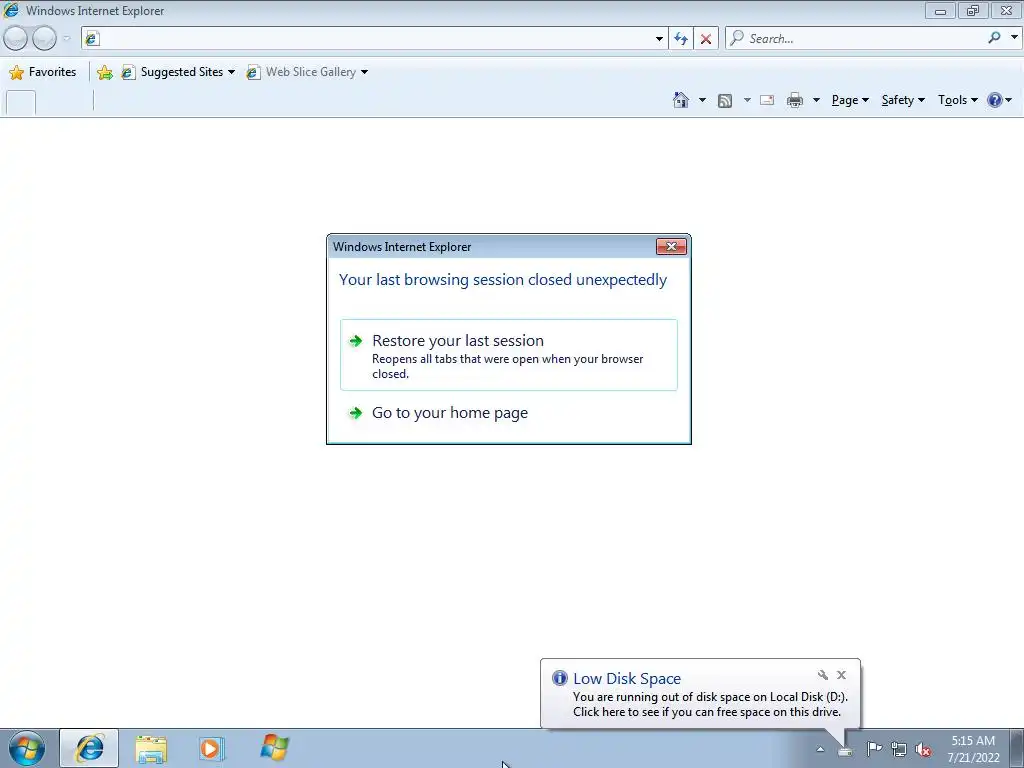Click the Windows flag taskbar icon

click(x=274, y=748)
